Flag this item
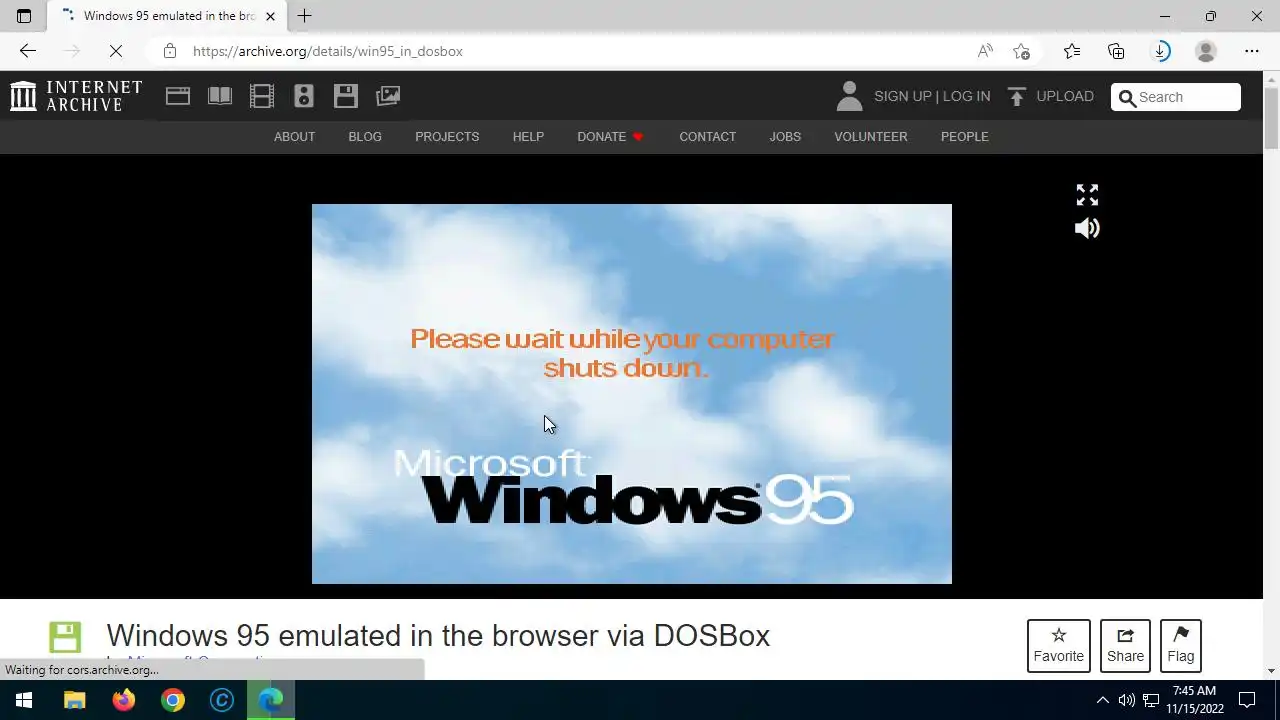Viewport: 1280px width, 720px height. [1180, 646]
